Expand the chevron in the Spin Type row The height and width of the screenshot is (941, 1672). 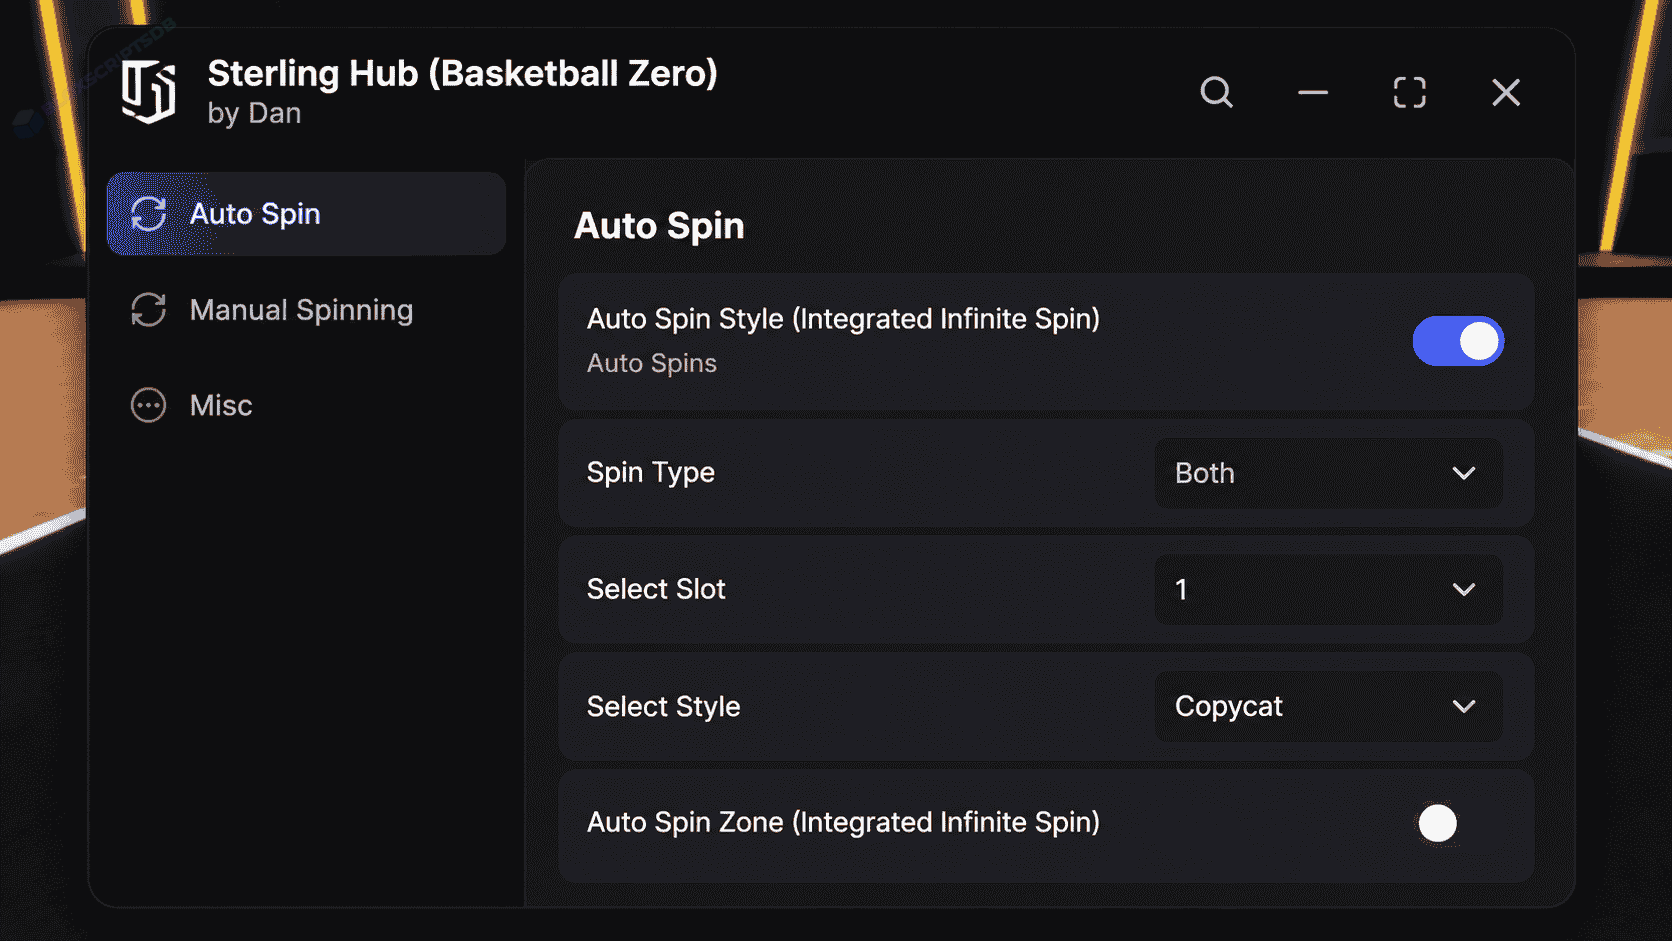pos(1463,473)
